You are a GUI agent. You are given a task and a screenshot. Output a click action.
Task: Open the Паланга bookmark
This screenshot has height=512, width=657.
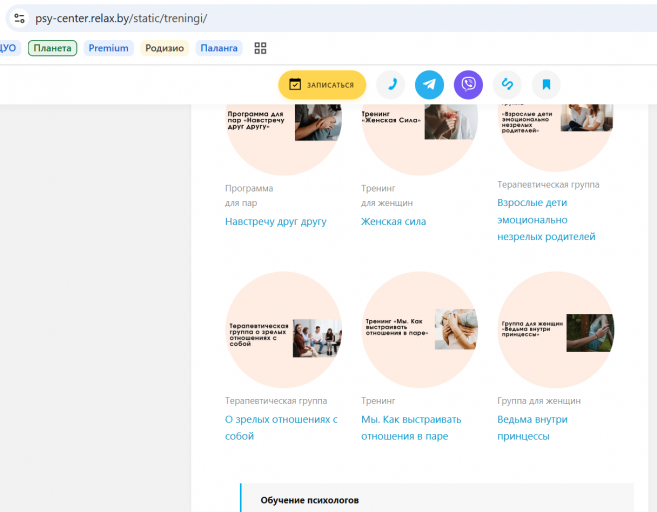click(219, 48)
